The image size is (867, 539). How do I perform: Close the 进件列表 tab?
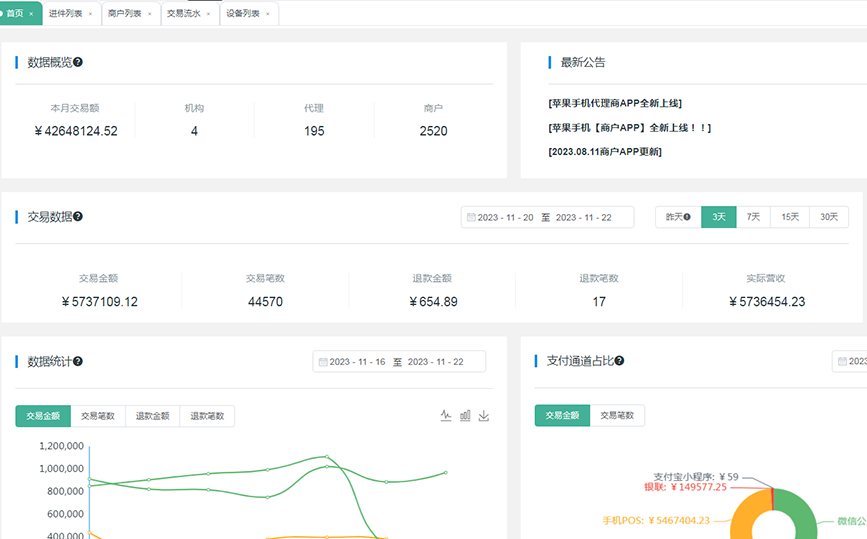91,14
